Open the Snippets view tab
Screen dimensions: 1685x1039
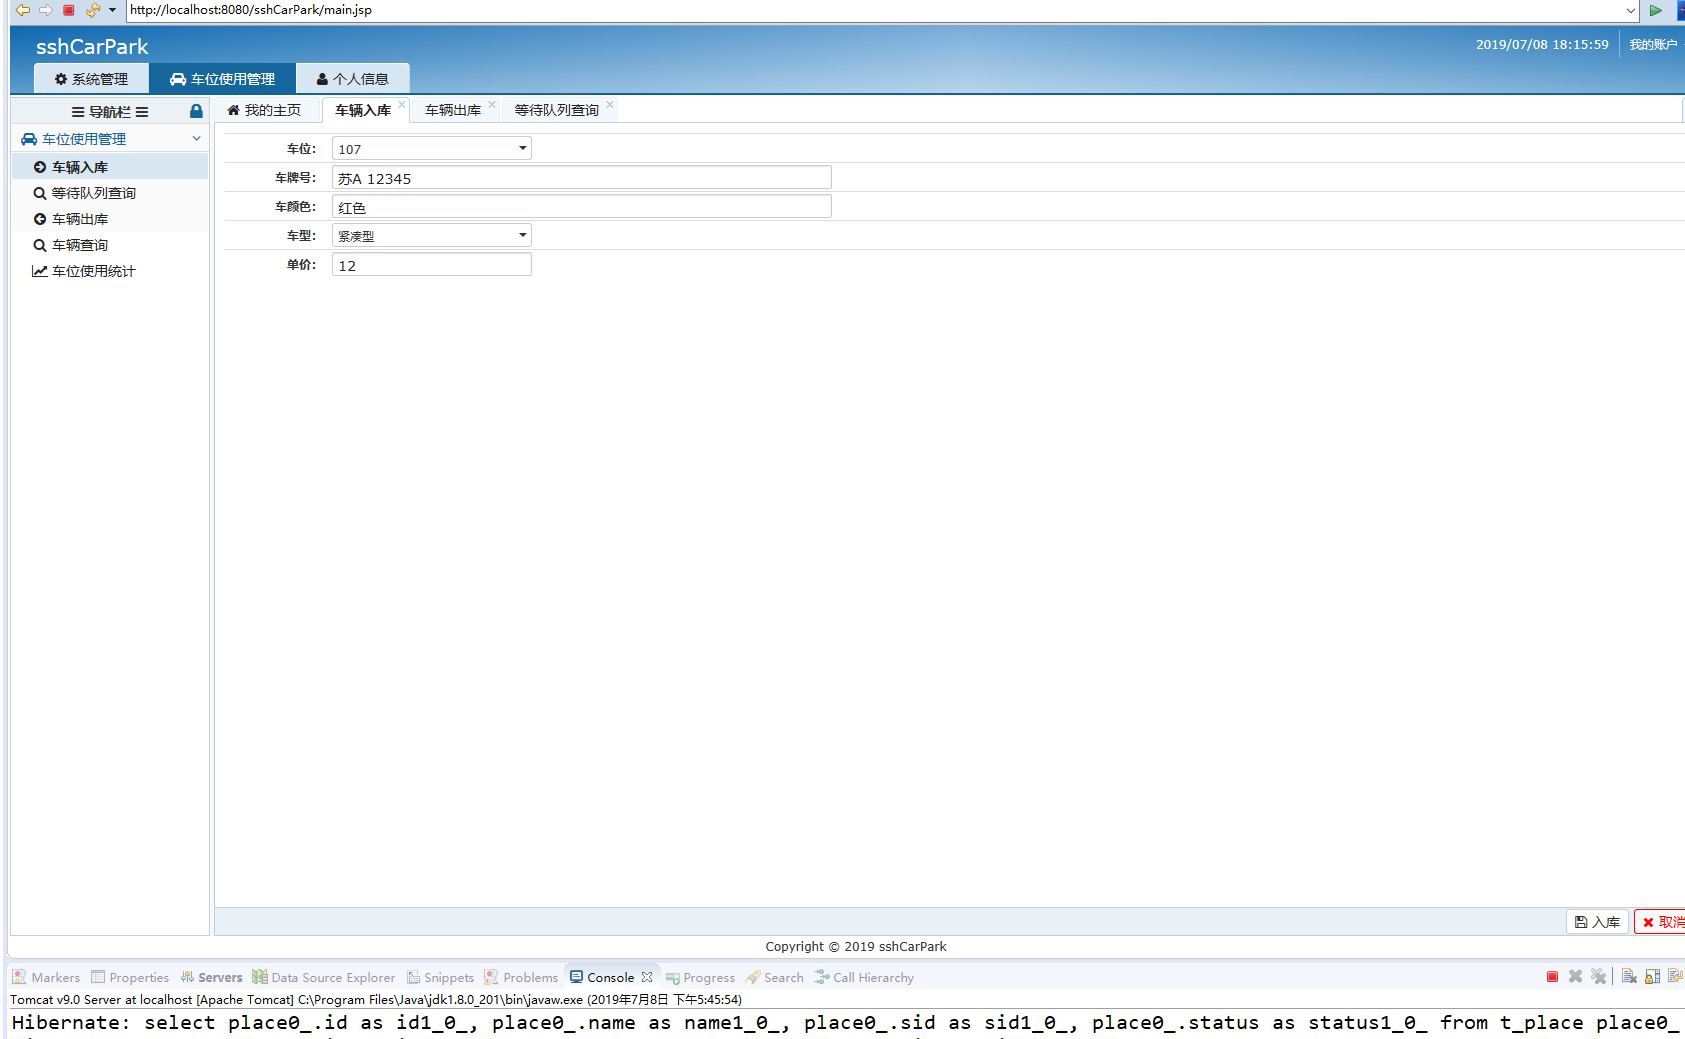point(440,977)
